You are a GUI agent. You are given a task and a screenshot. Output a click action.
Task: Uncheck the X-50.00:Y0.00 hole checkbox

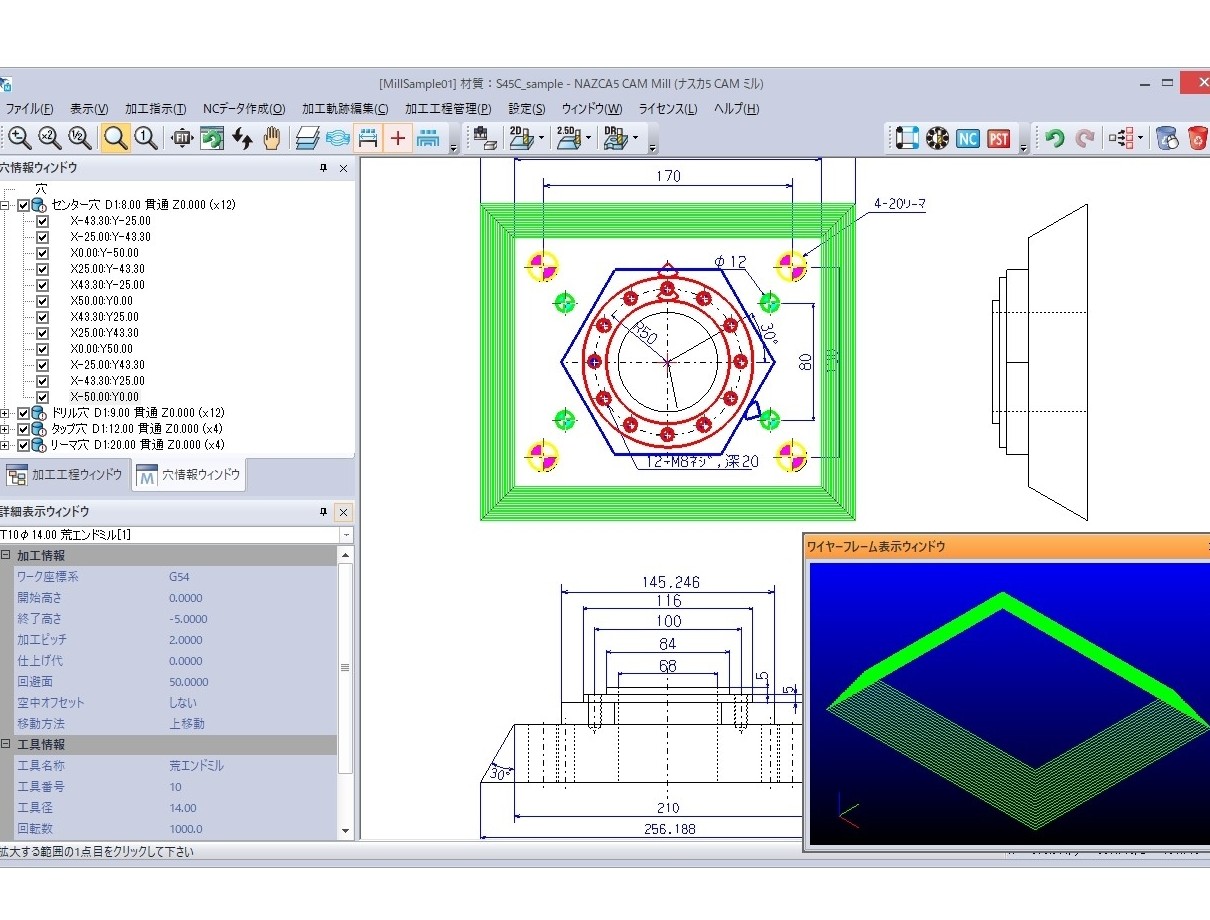42,397
